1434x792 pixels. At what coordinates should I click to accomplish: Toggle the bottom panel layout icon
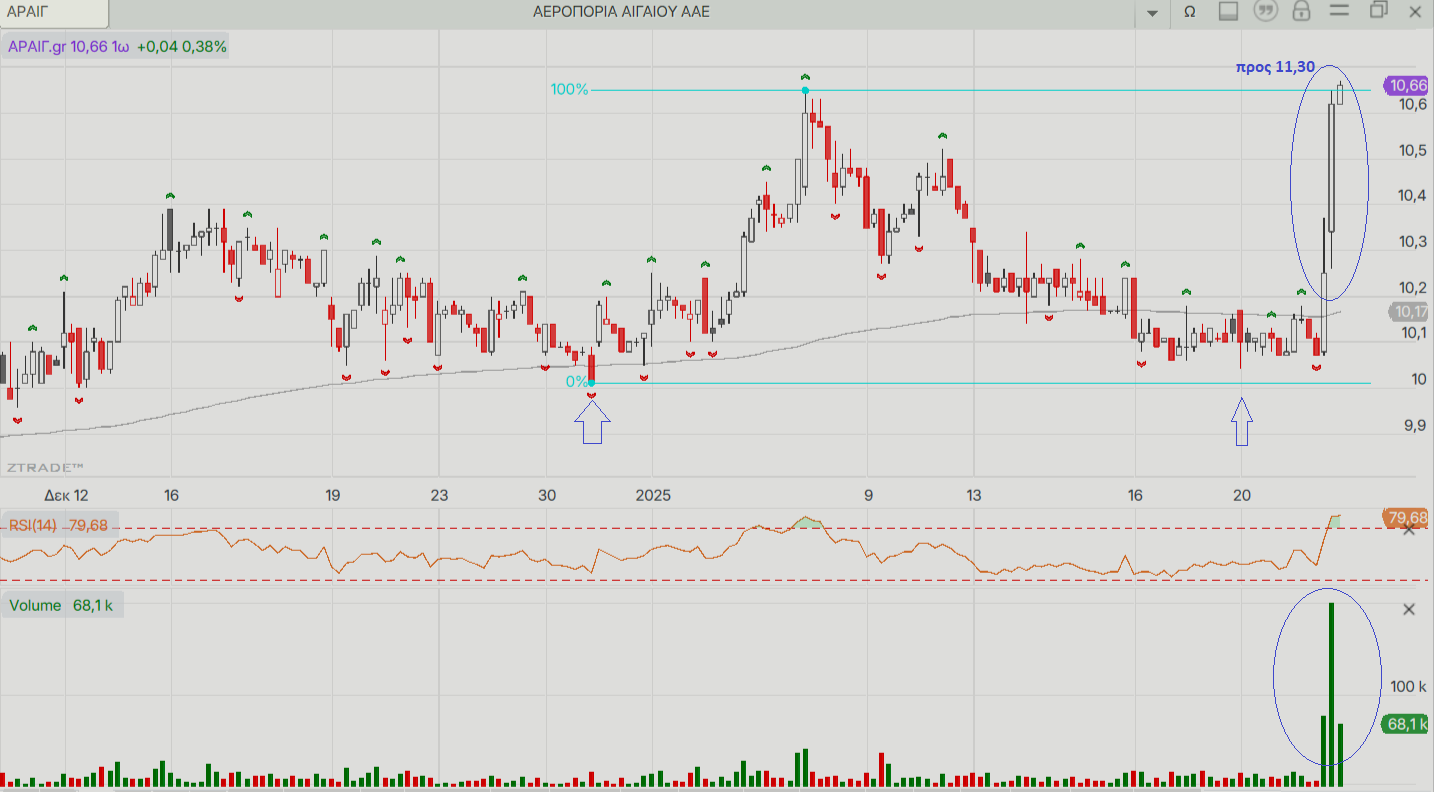pos(1229,11)
